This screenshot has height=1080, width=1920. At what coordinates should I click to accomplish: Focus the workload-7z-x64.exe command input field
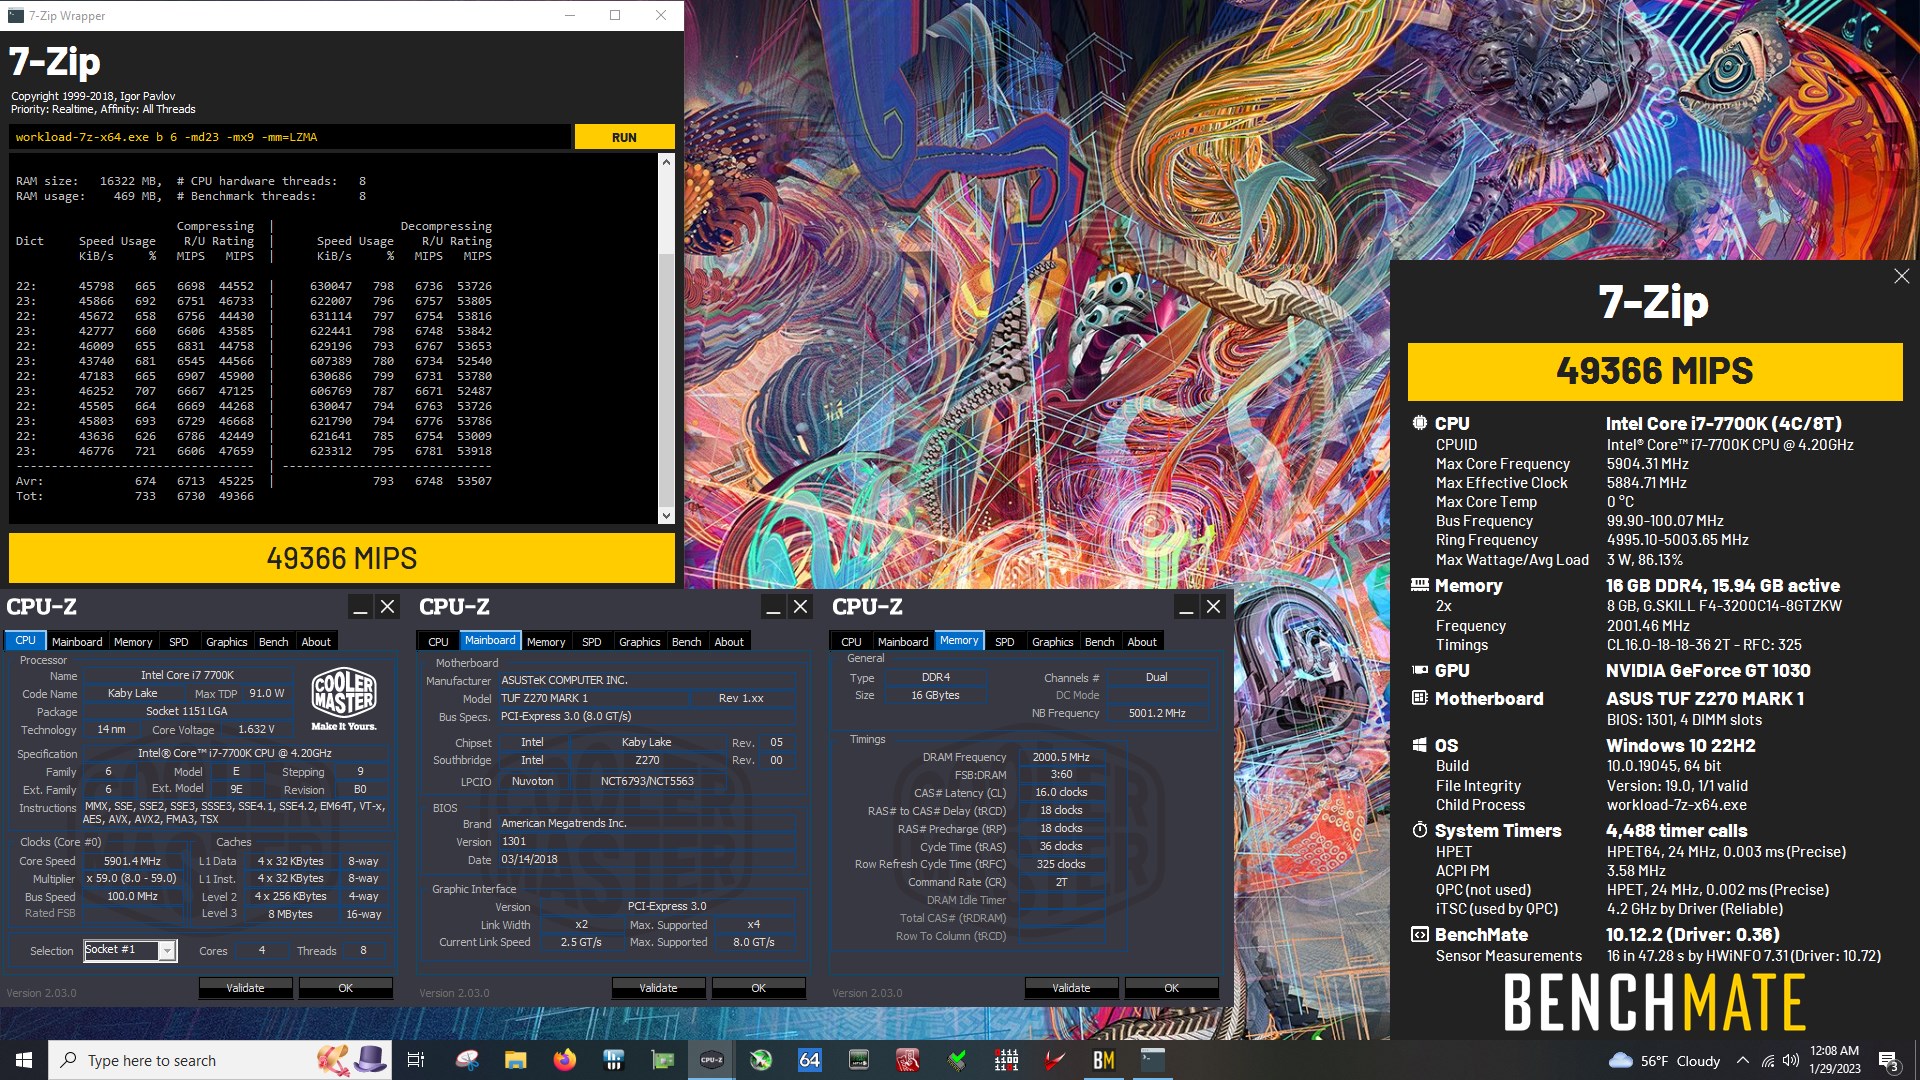tap(290, 137)
